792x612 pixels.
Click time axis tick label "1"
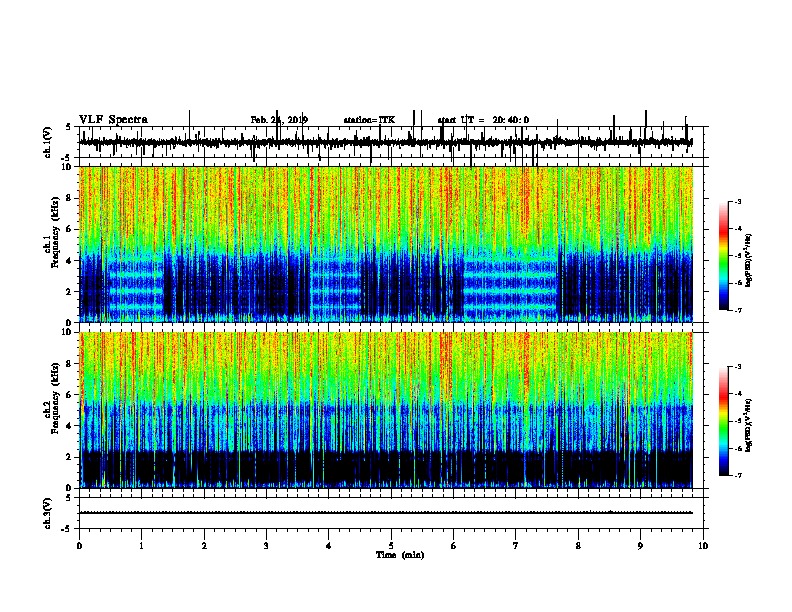141,545
